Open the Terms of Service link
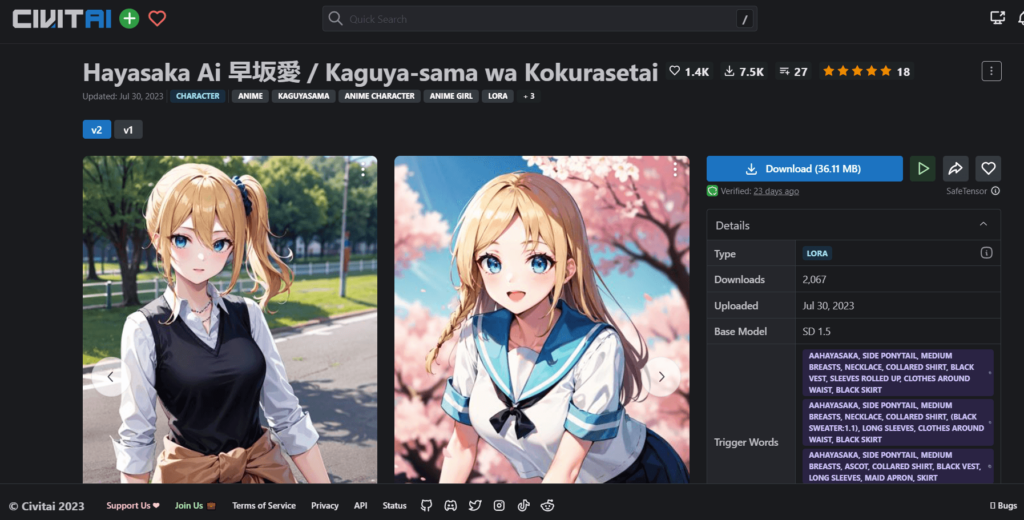The image size is (1024, 520). [264, 506]
